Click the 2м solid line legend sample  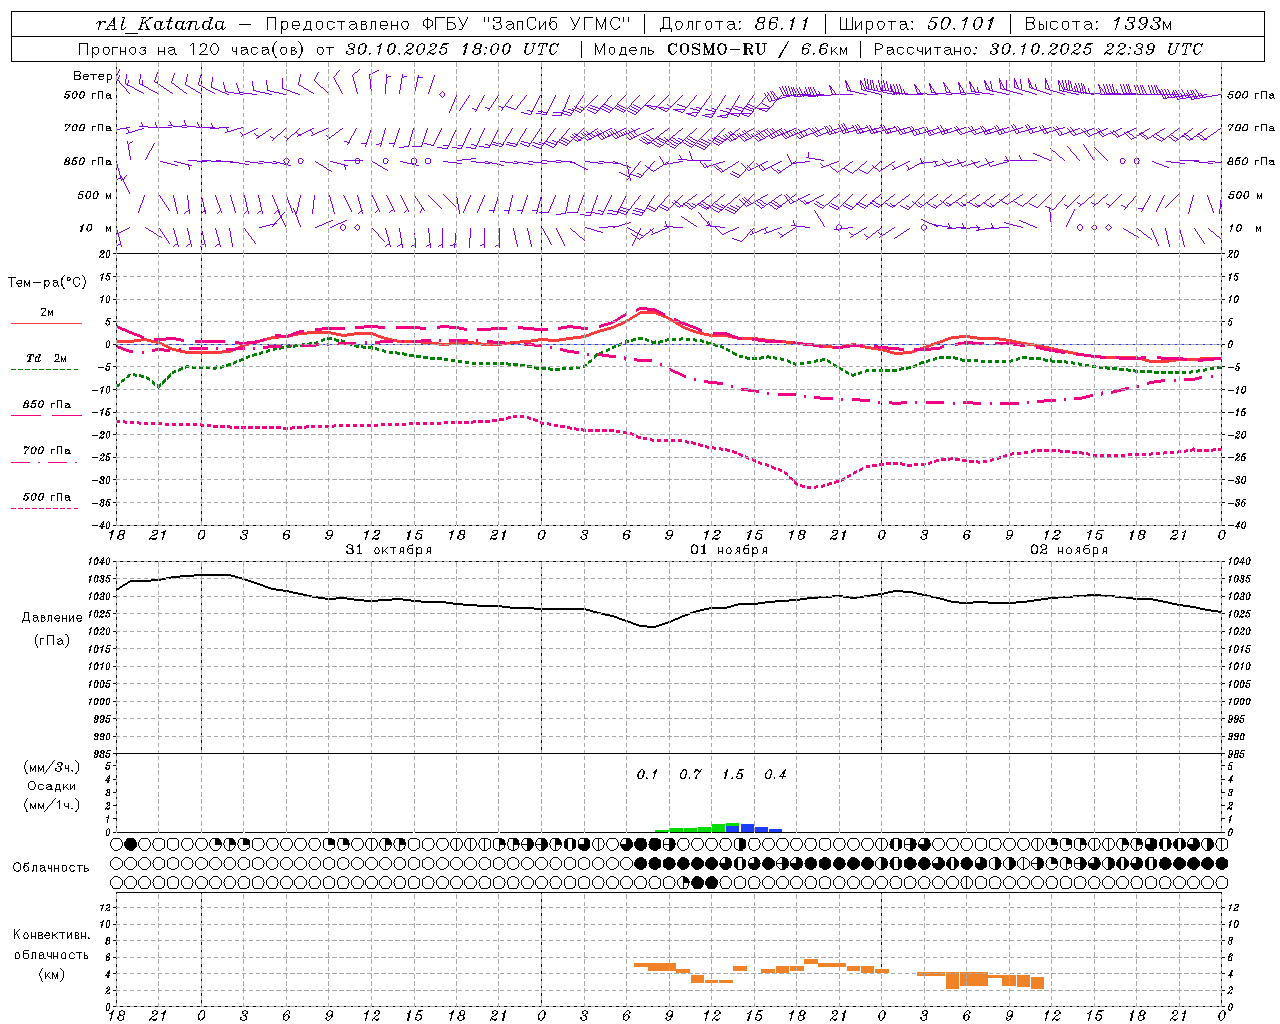[46, 323]
